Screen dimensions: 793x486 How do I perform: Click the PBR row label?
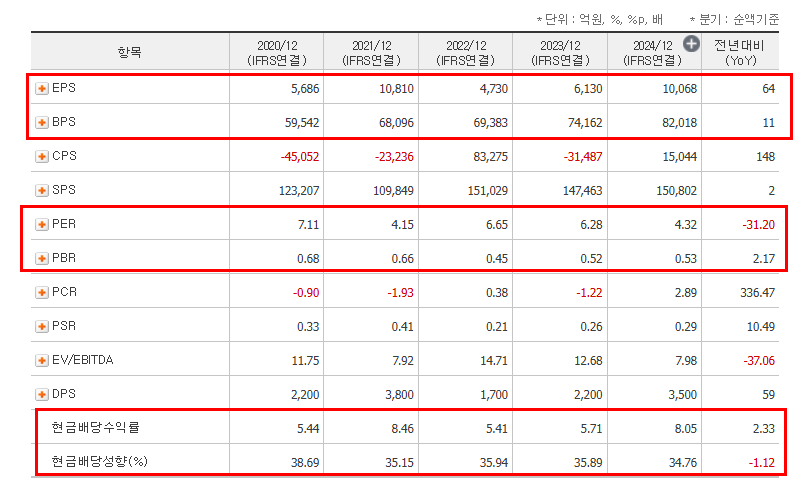(64, 258)
